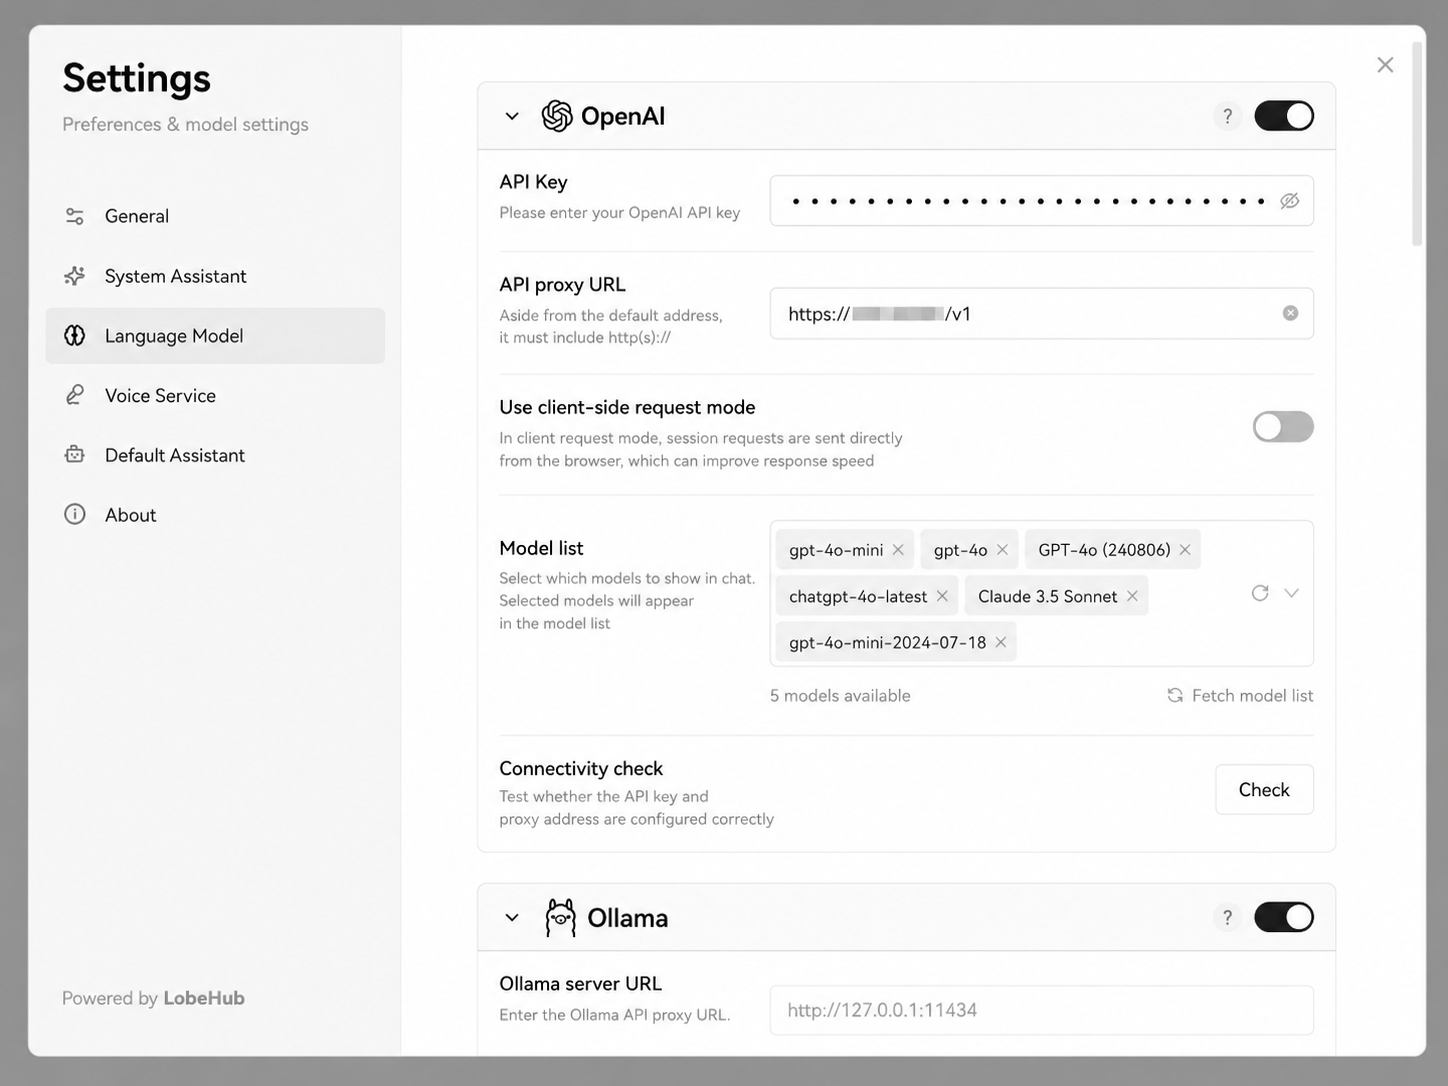Open the OpenAI help question mark
Screen dimensions: 1448x1086
1227,116
